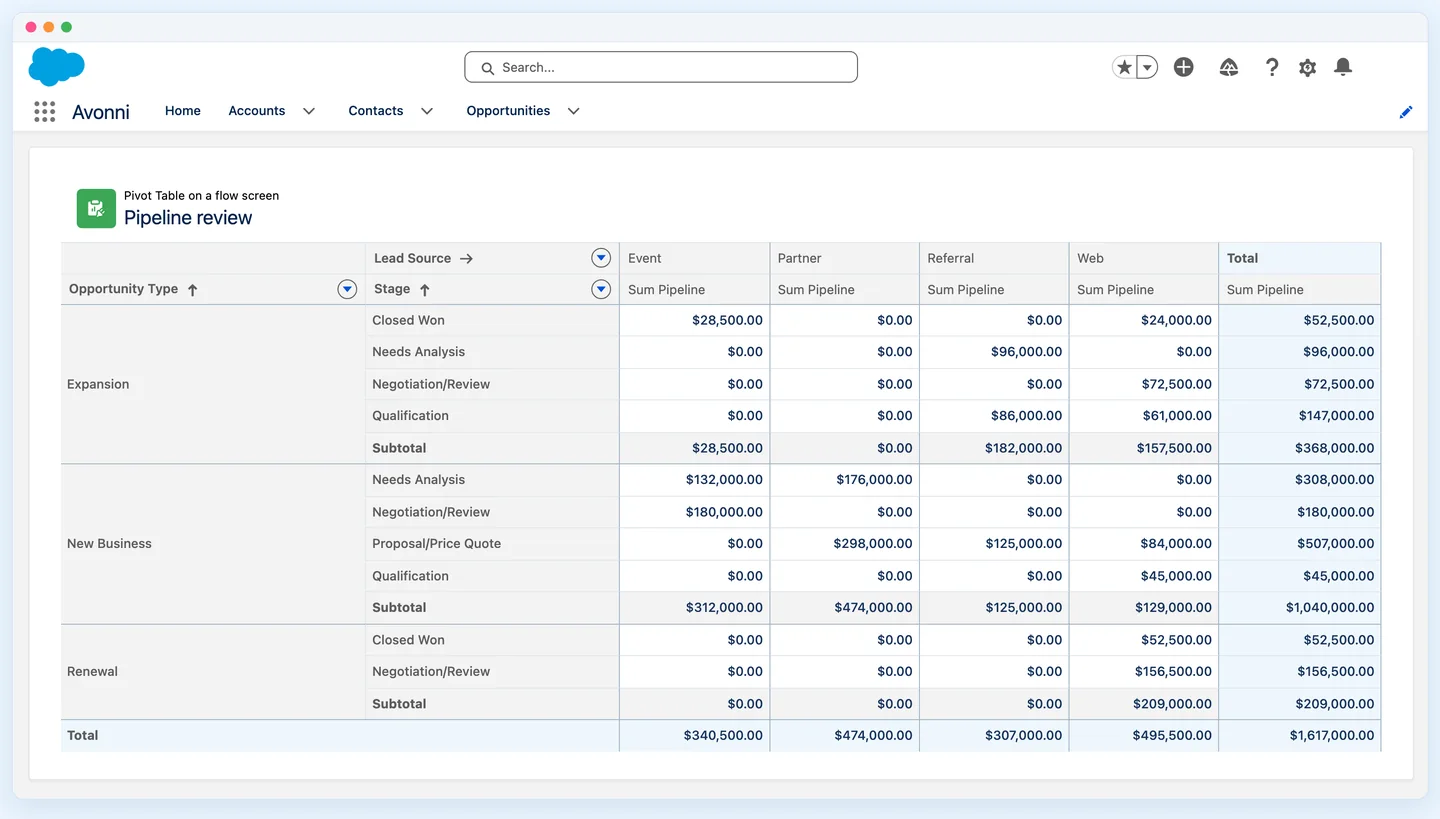Click the $298,000.00 Partner cell
Screen dimensions: 1440x819
click(x=845, y=544)
